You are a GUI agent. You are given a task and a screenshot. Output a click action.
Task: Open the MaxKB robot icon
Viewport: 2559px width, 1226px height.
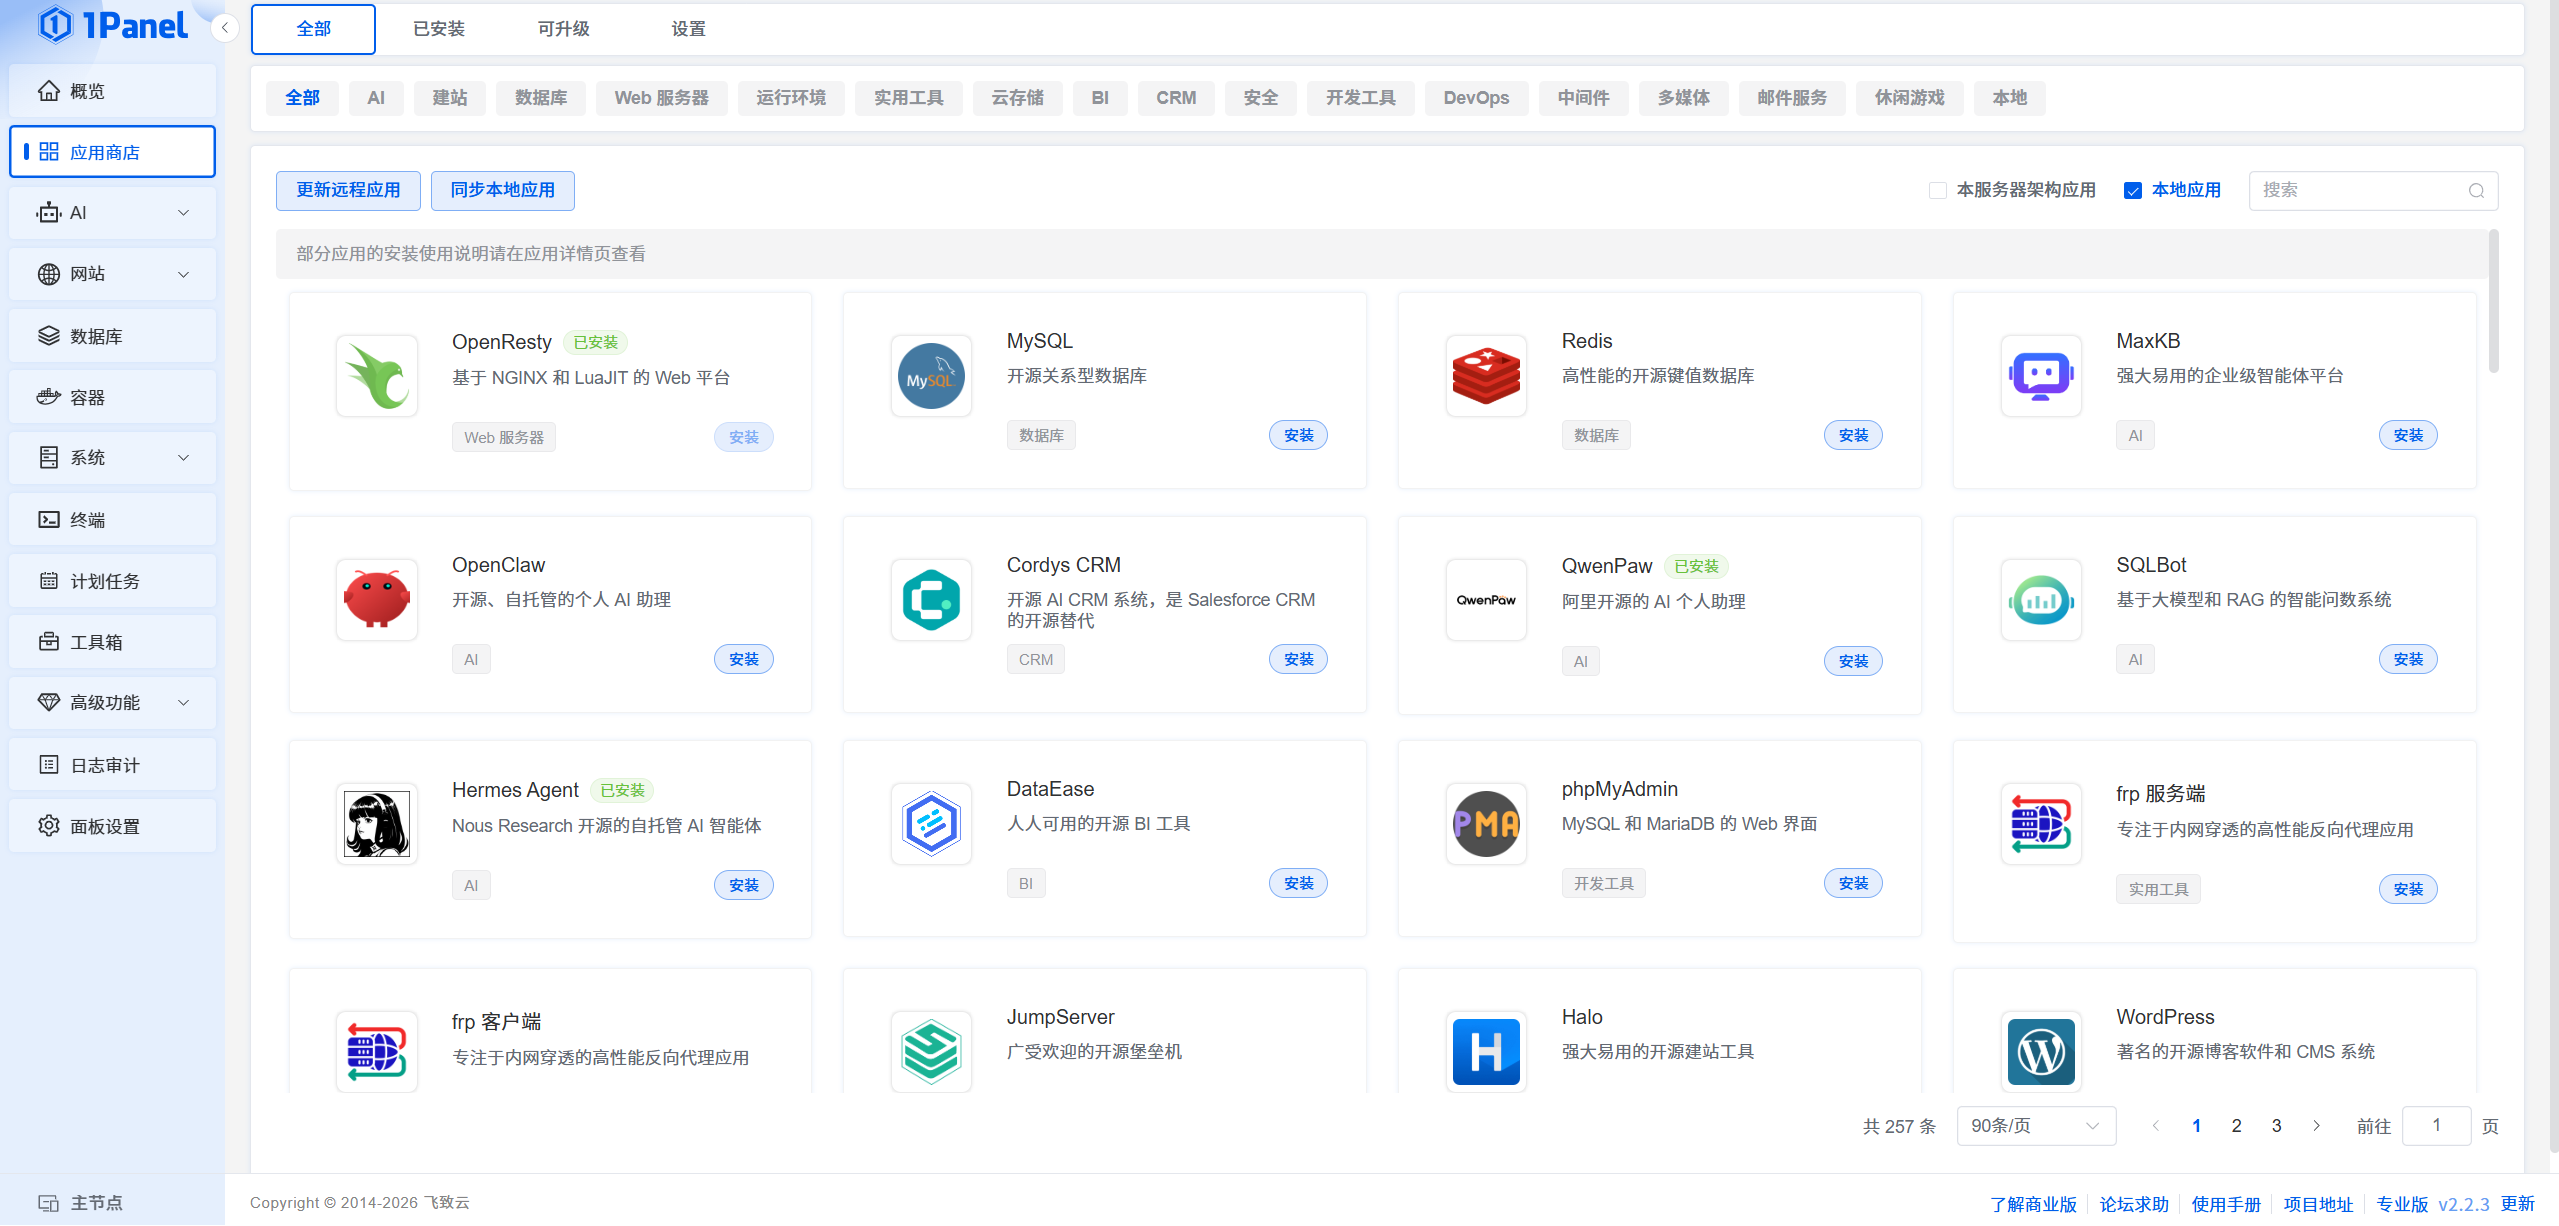click(x=2041, y=376)
